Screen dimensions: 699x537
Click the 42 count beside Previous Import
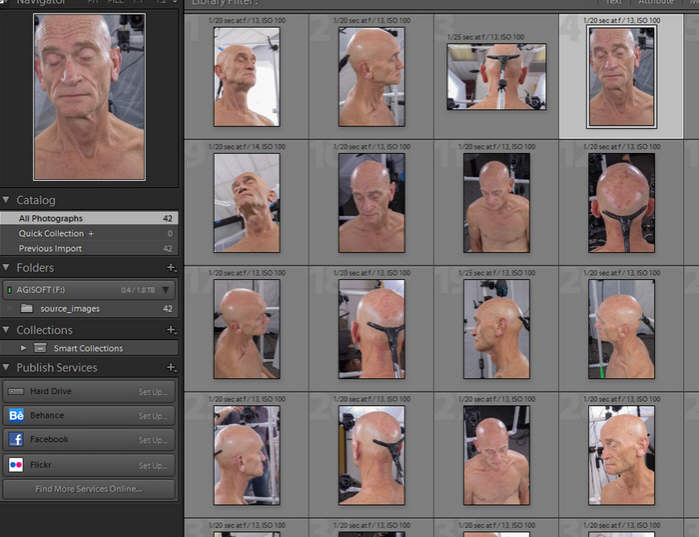tap(167, 249)
